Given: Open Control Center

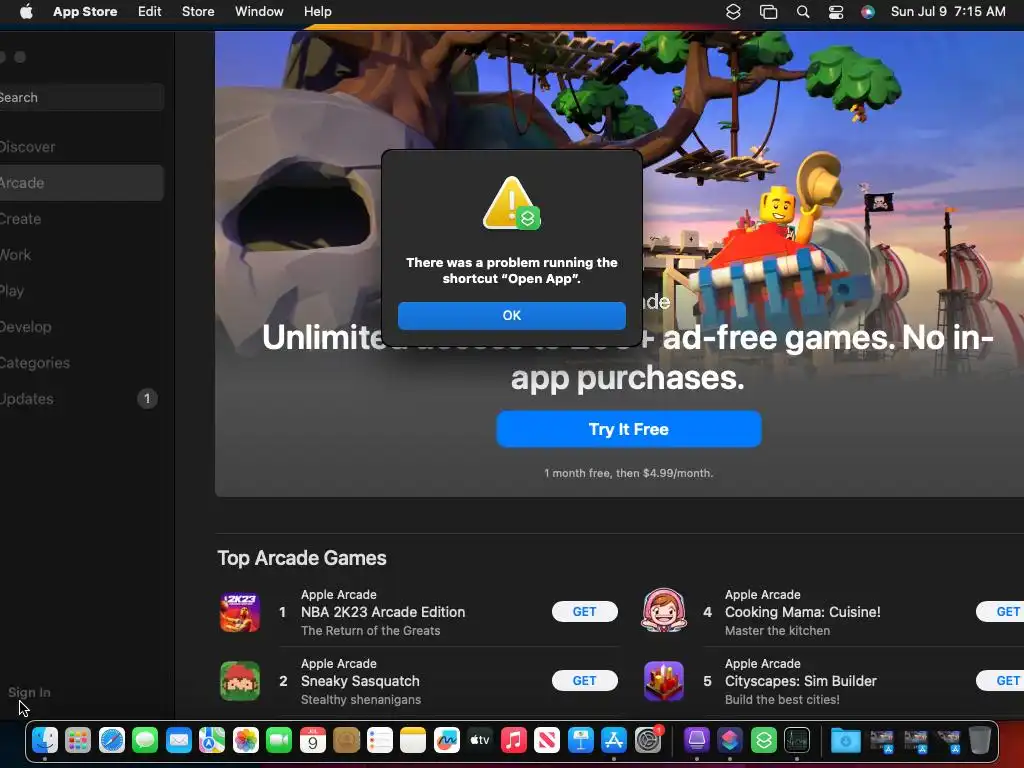Looking at the screenshot, I should click(x=836, y=12).
